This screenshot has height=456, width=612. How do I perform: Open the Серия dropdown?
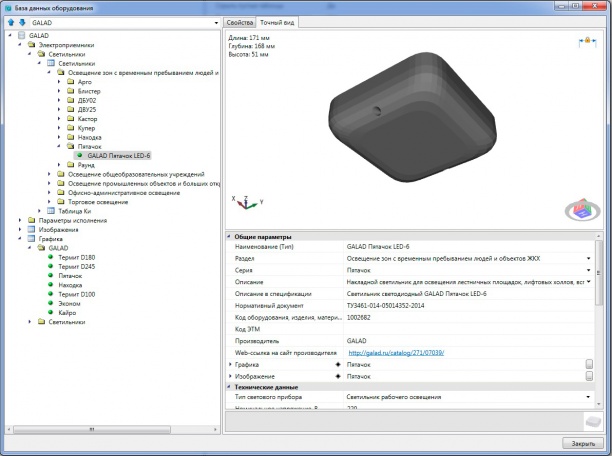click(599, 270)
